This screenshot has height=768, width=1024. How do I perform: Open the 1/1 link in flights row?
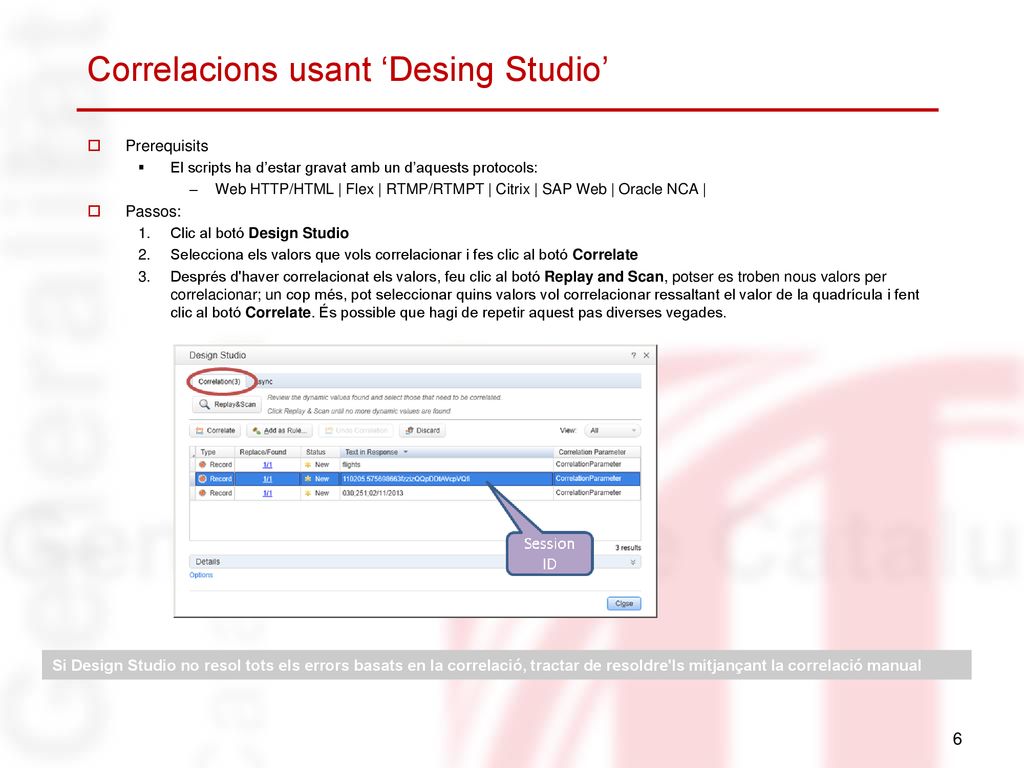click(267, 464)
